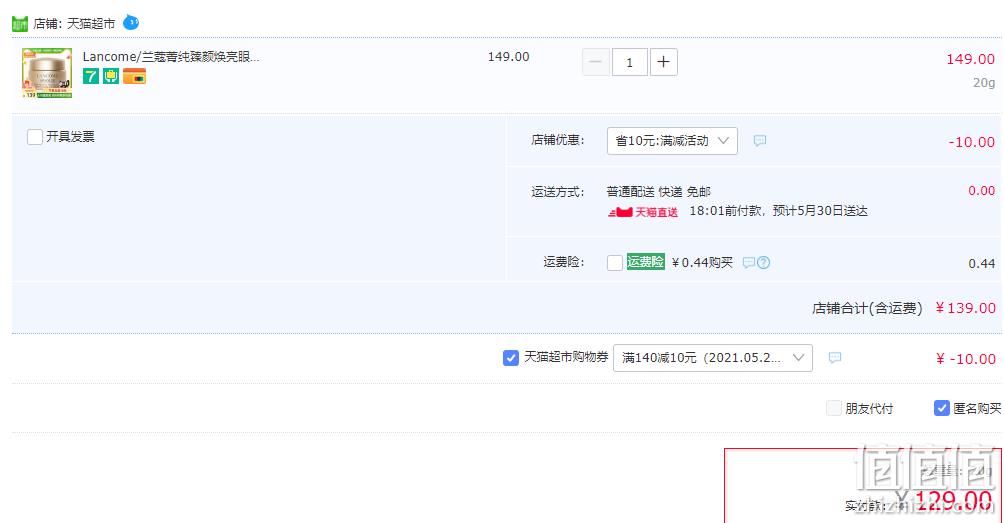This screenshot has width=1004, height=523.
Task: Click the 18:01前付款 delivery estimate text
Action: 778,211
